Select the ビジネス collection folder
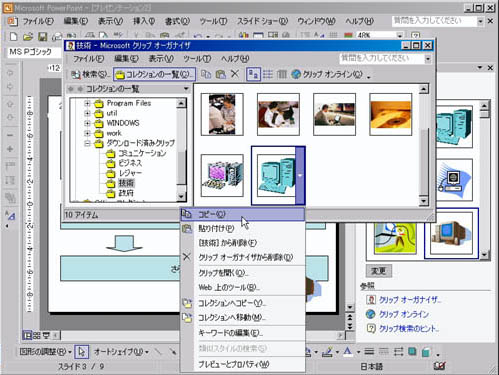499x375 pixels. tap(130, 163)
